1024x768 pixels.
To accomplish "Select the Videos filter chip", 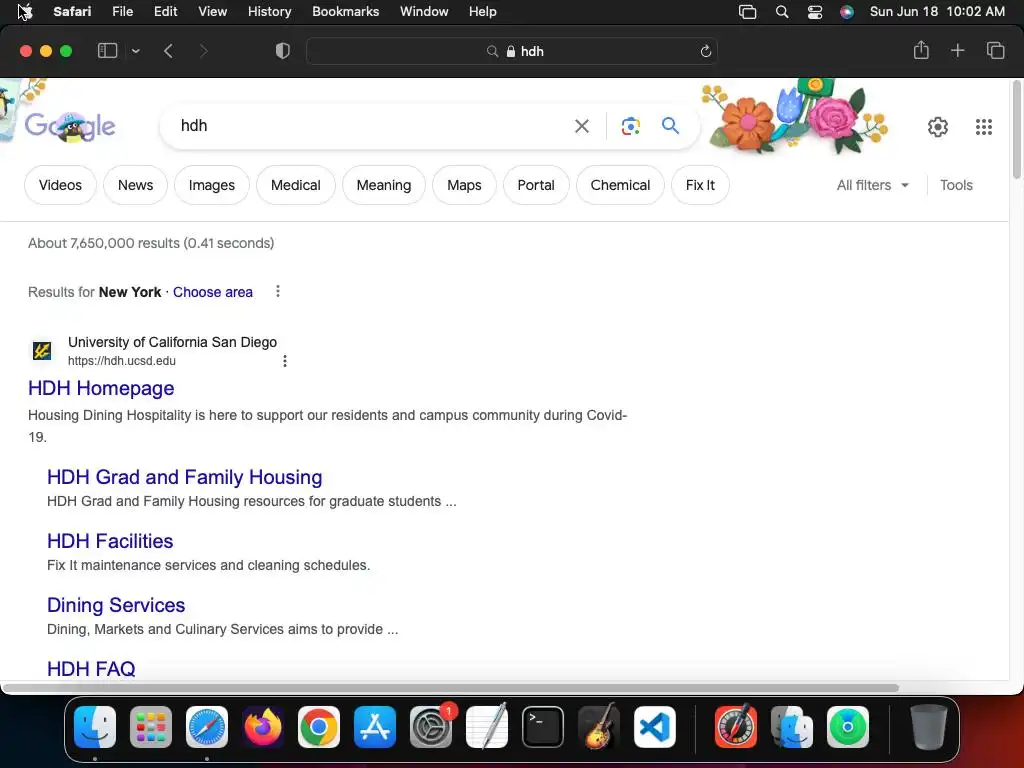I will 60,185.
